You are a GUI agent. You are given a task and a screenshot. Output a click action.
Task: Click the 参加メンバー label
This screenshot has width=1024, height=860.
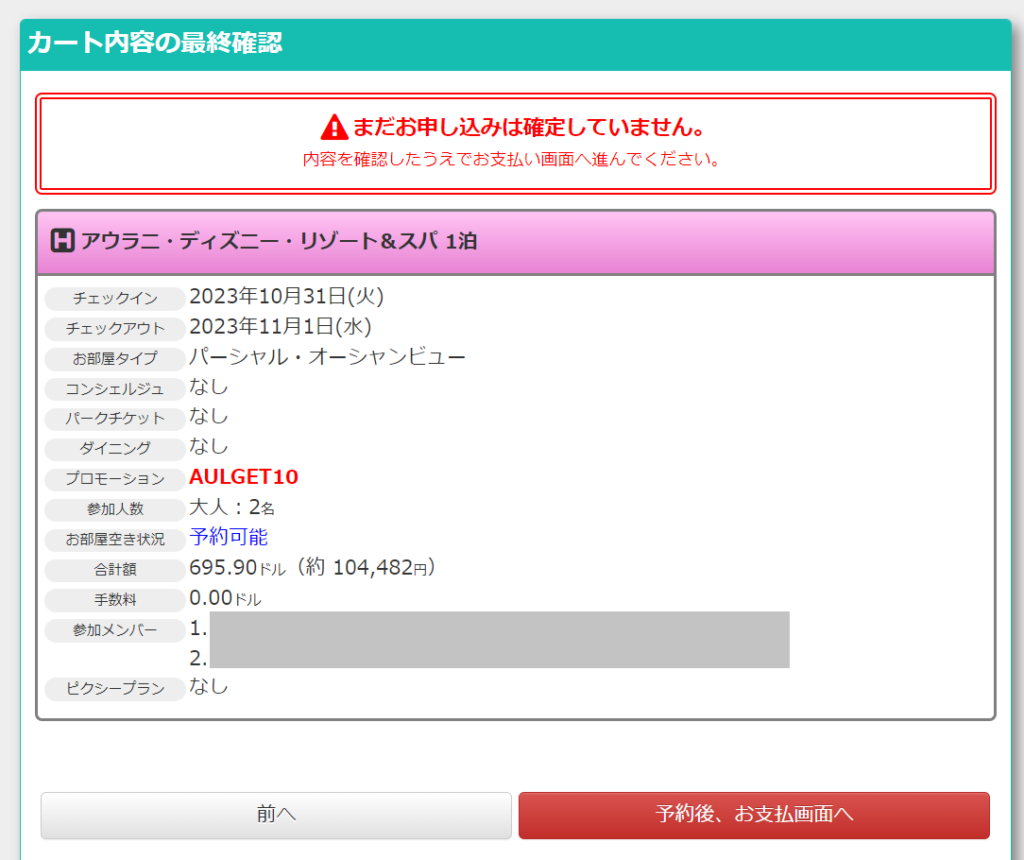click(x=115, y=630)
